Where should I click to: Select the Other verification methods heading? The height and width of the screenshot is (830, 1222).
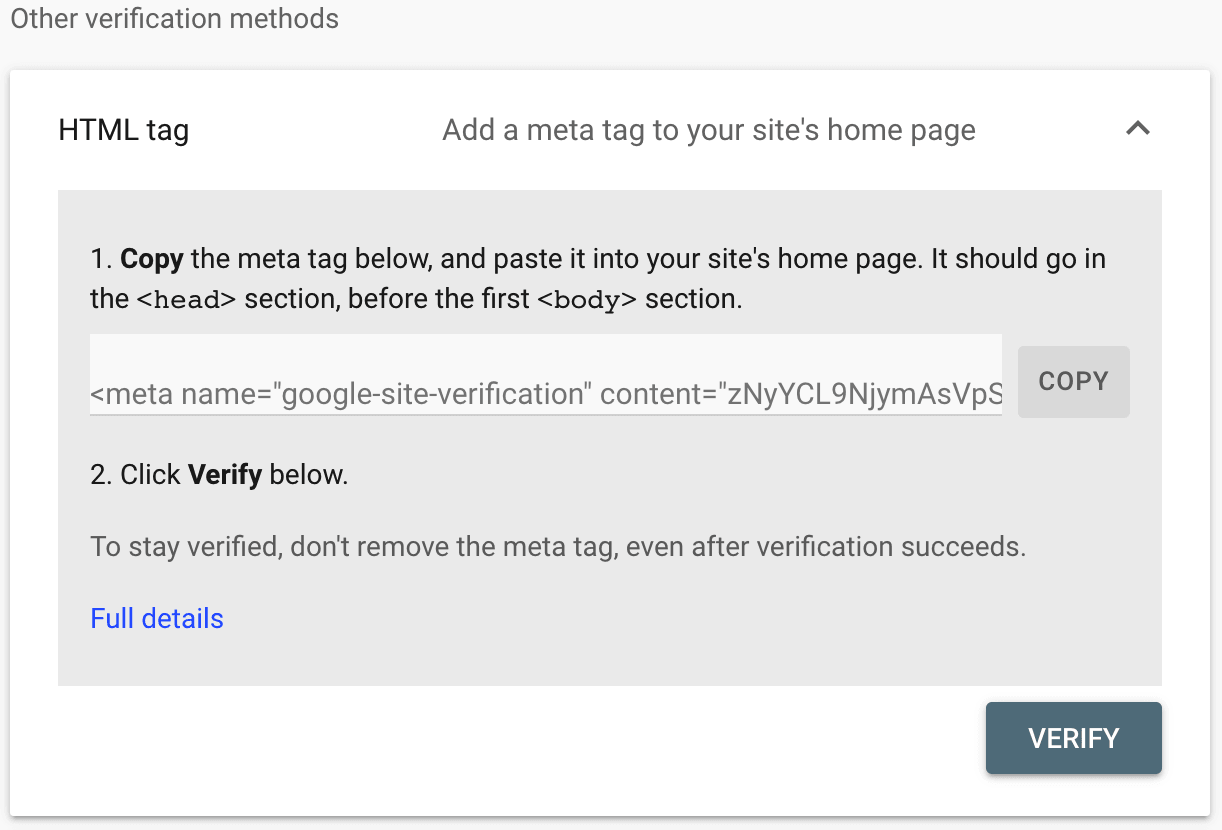tap(174, 18)
